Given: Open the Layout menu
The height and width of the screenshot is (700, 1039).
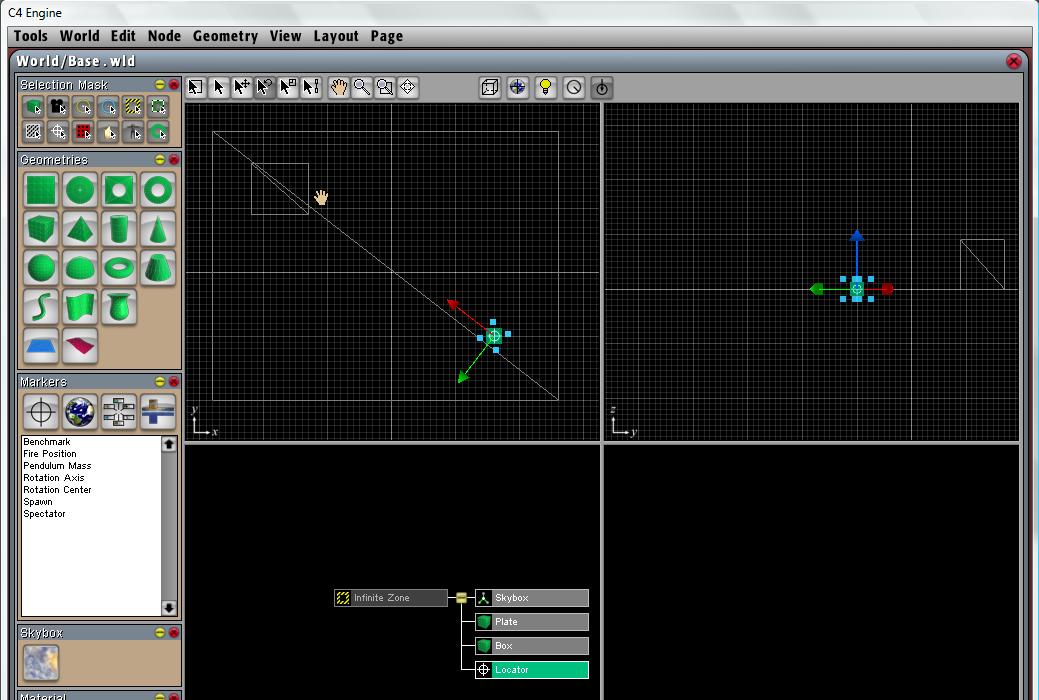Looking at the screenshot, I should point(335,36).
